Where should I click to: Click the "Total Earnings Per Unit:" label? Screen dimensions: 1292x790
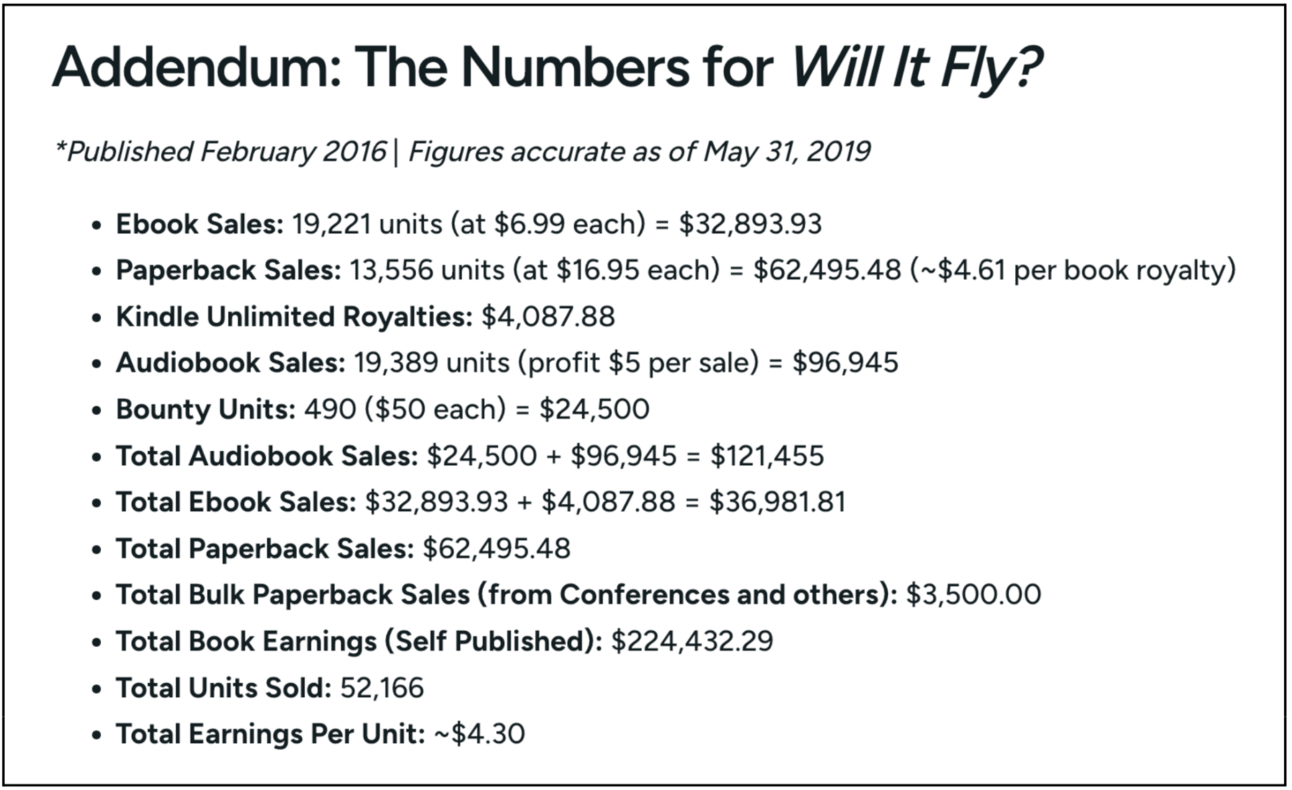[270, 734]
